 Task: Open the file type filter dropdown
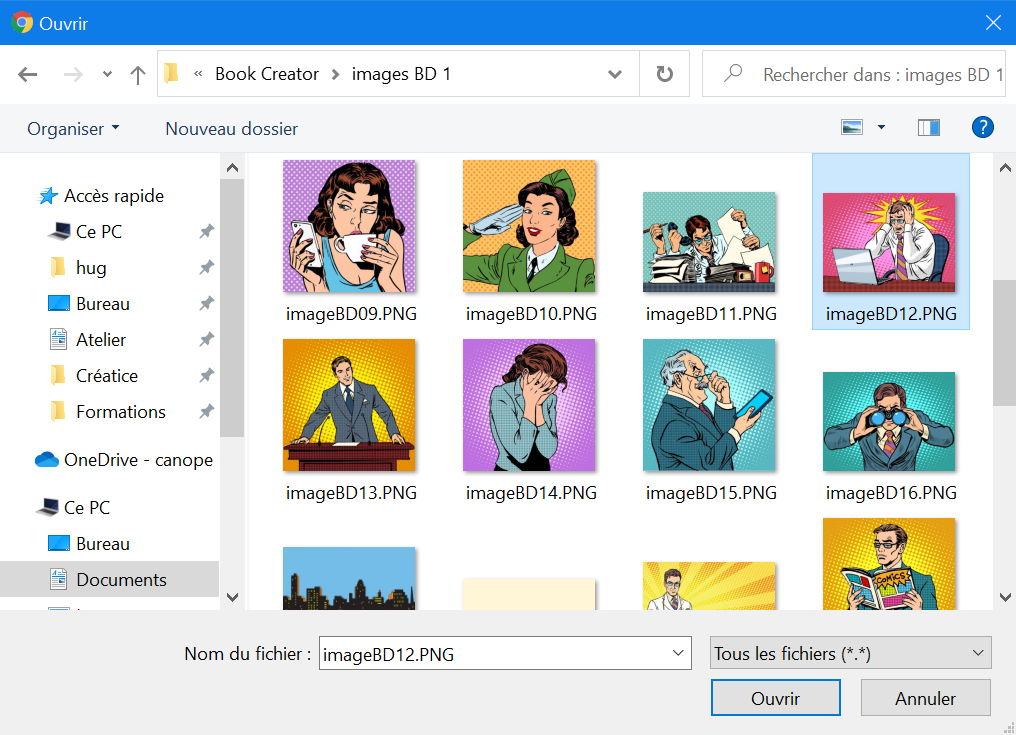click(x=850, y=654)
